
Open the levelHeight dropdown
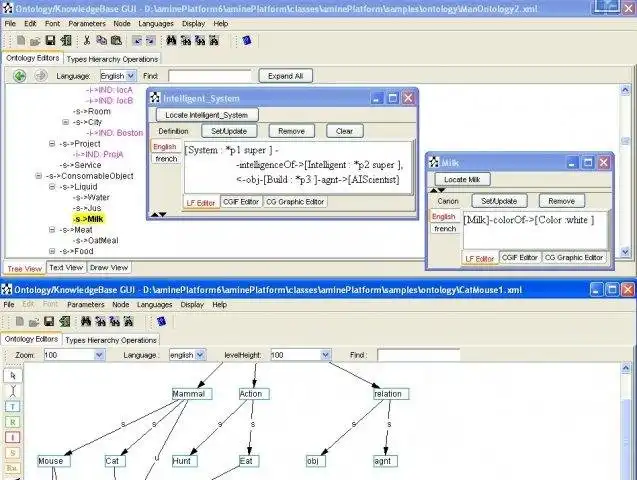click(325, 355)
